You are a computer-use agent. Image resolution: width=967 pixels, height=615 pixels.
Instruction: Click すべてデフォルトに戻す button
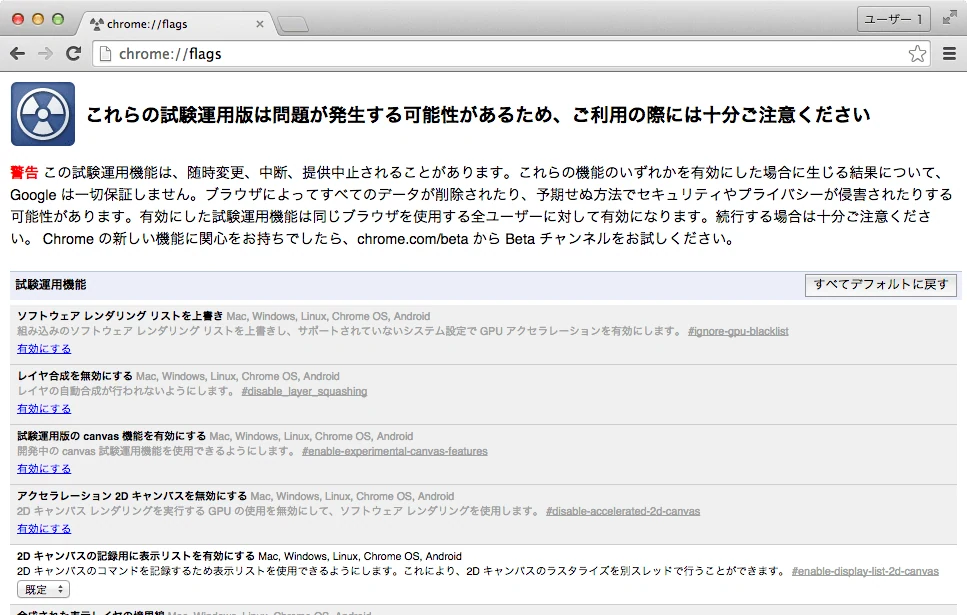[x=881, y=285]
